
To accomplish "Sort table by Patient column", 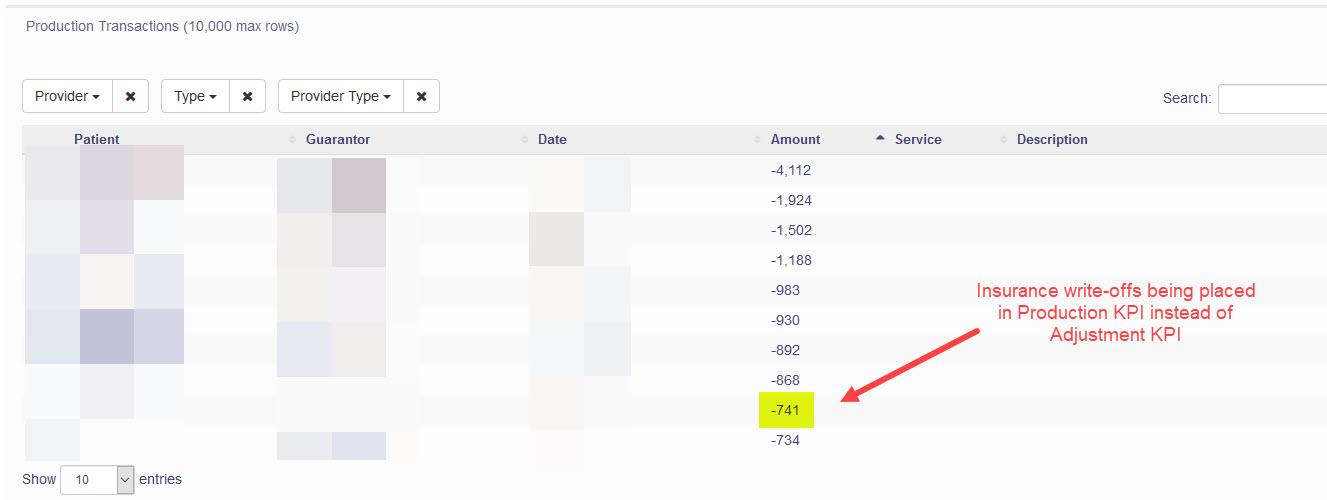I will click(x=97, y=140).
